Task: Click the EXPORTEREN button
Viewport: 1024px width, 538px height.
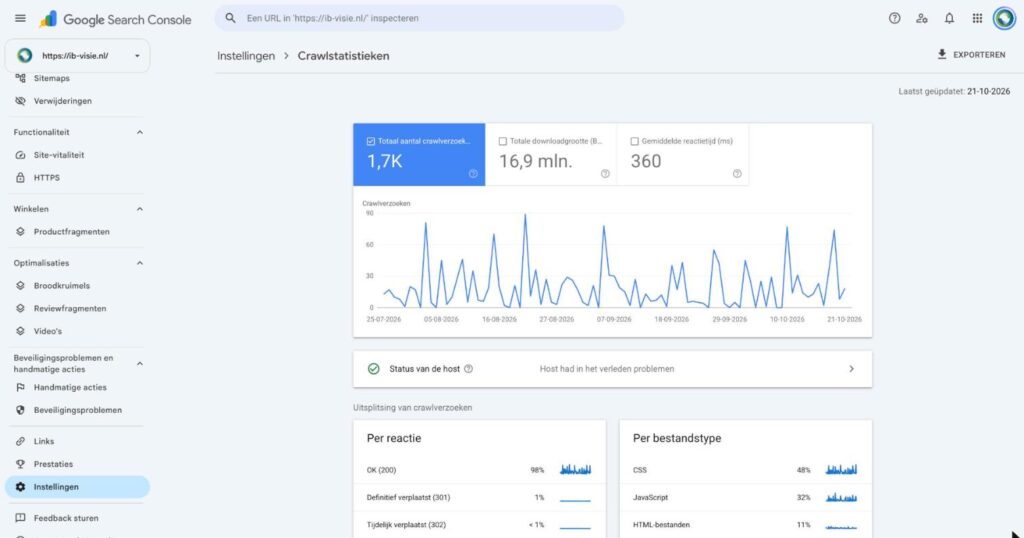Action: (x=971, y=55)
